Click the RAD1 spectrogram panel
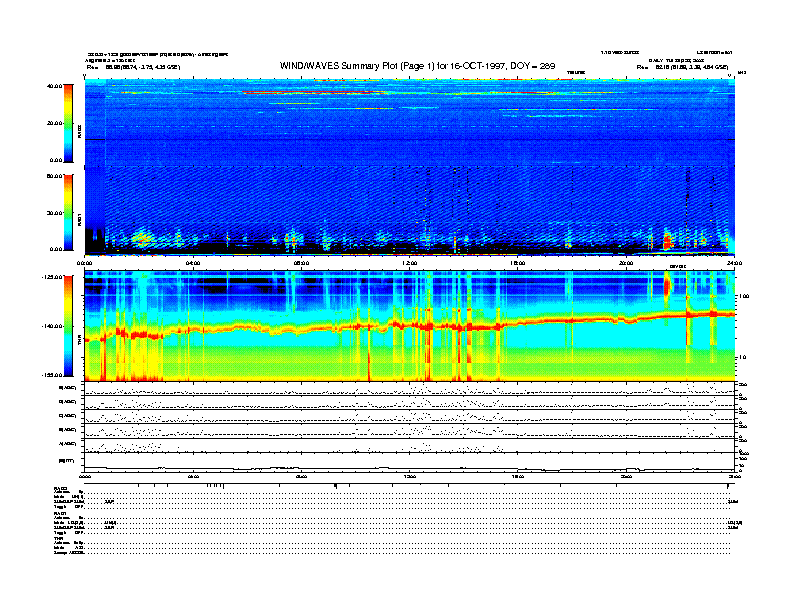Image resolution: width=792 pixels, height=612 pixels. click(410, 211)
